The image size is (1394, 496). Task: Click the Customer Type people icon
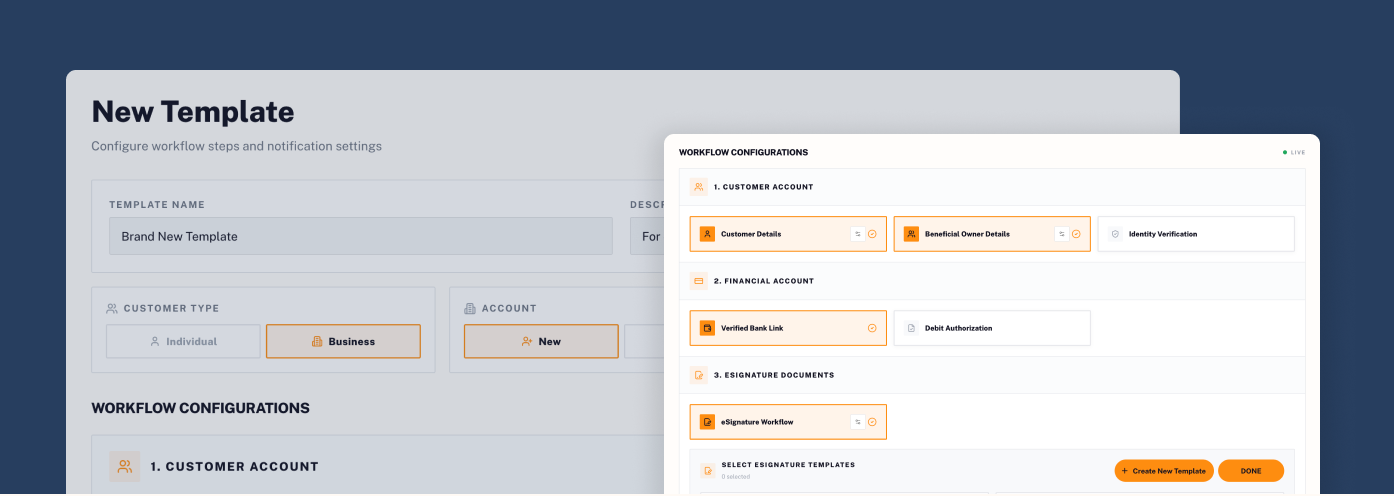click(112, 309)
